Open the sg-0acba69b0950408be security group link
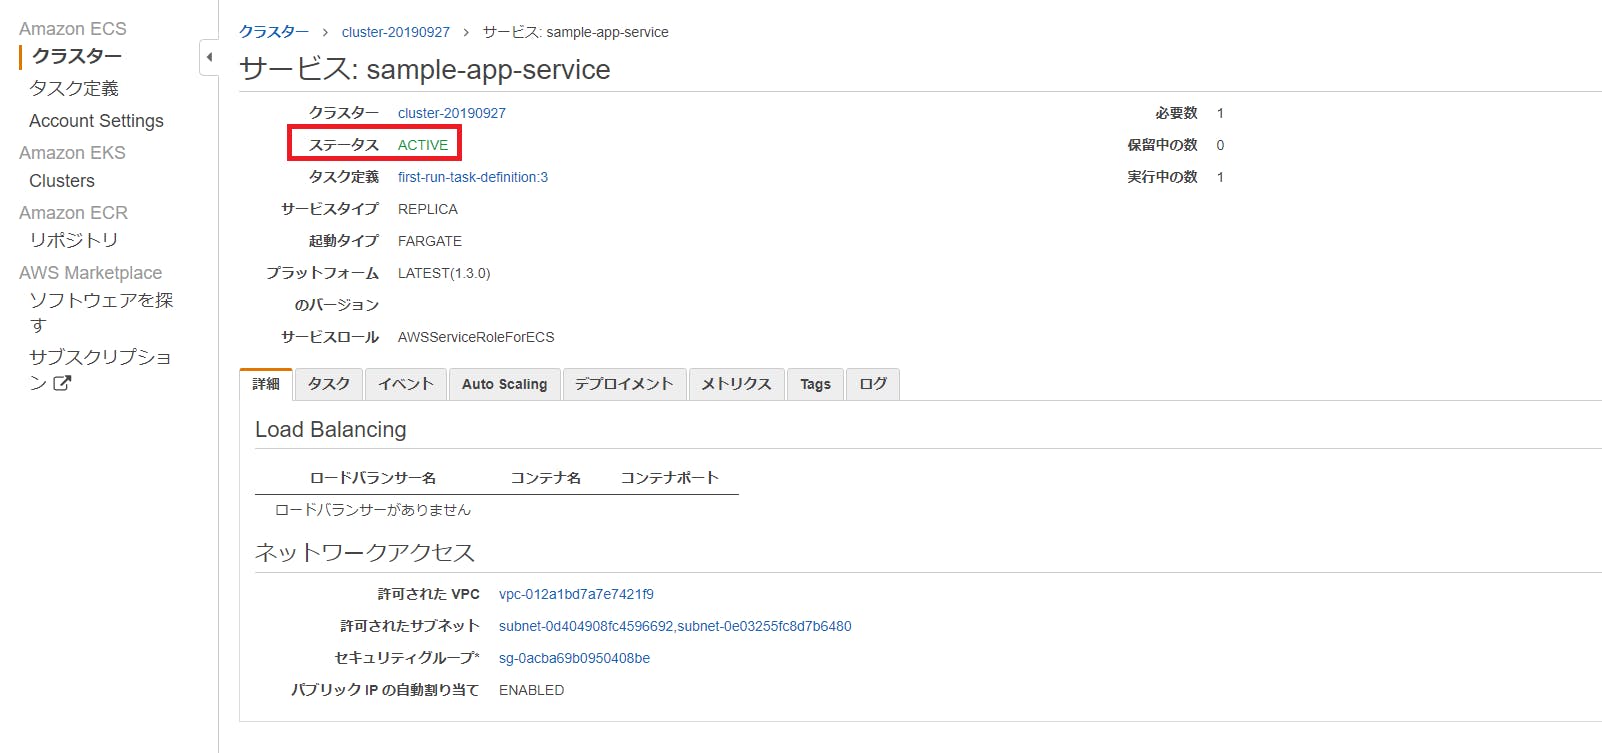The height and width of the screenshot is (753, 1602). tap(574, 658)
